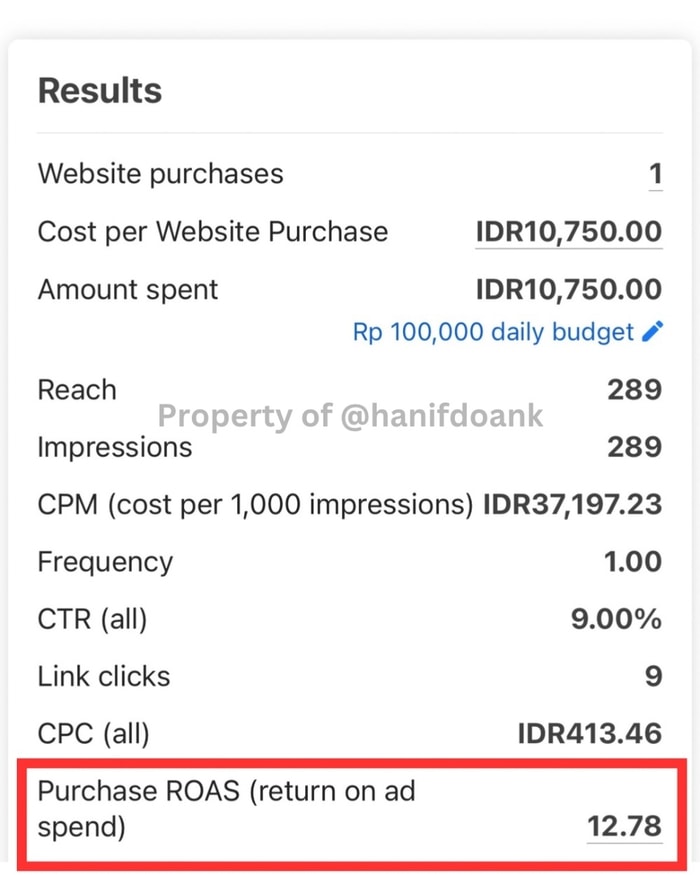Click the Link clicks value 9
This screenshot has width=700, height=875.
pyautogui.click(x=654, y=676)
